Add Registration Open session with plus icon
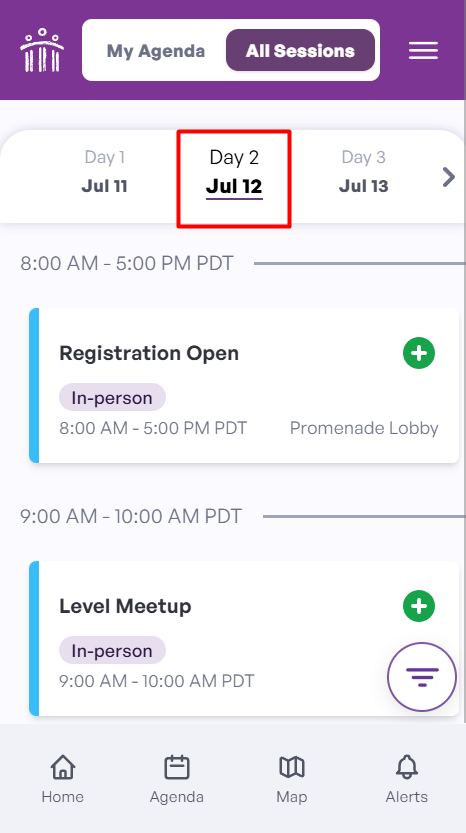 click(x=419, y=353)
